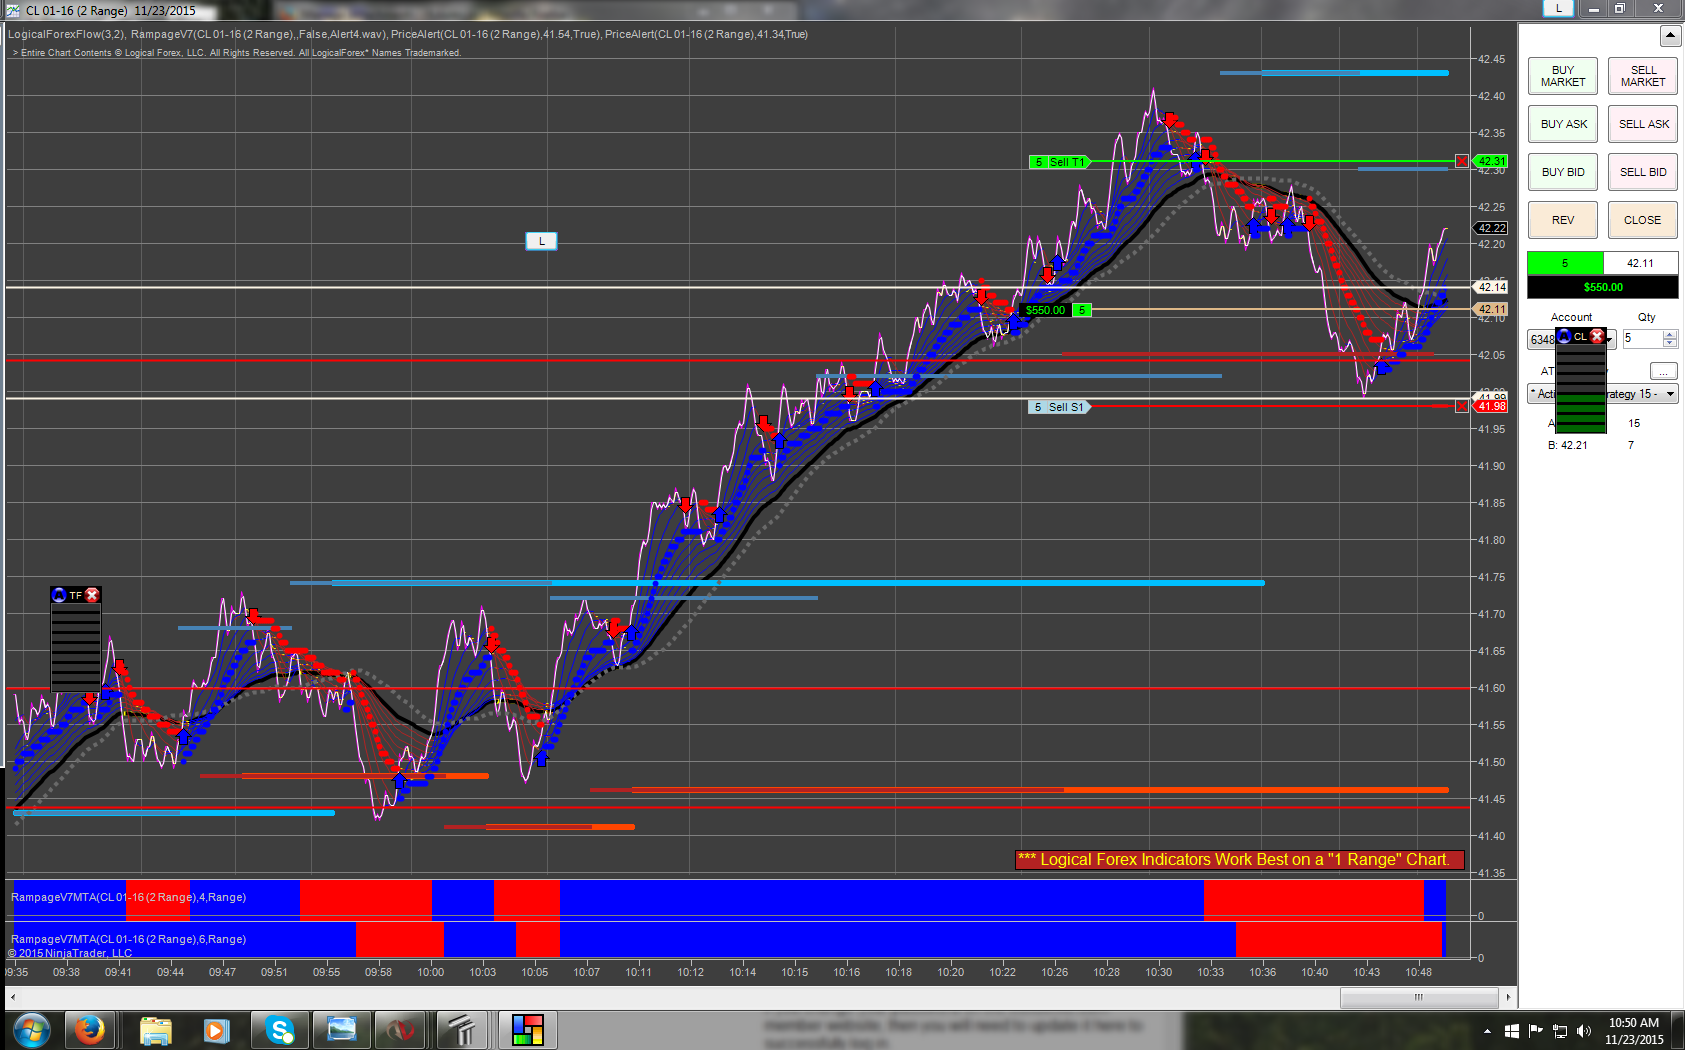Screen dimensions: 1685x1050
Task: Click the 42.11 average price box
Action: (x=1640, y=263)
